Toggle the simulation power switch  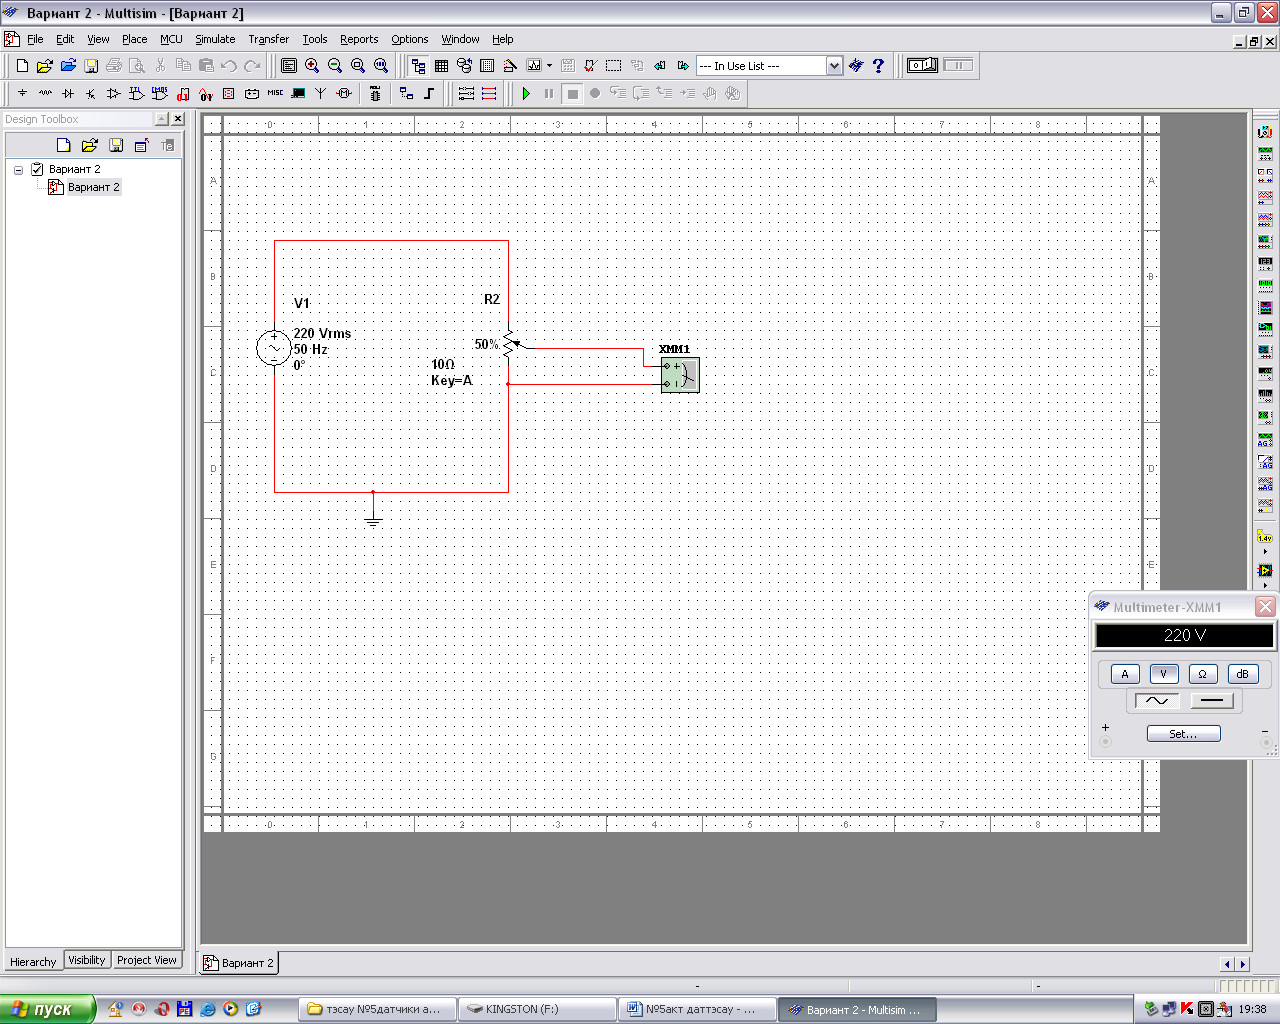pyautogui.click(x=922, y=66)
